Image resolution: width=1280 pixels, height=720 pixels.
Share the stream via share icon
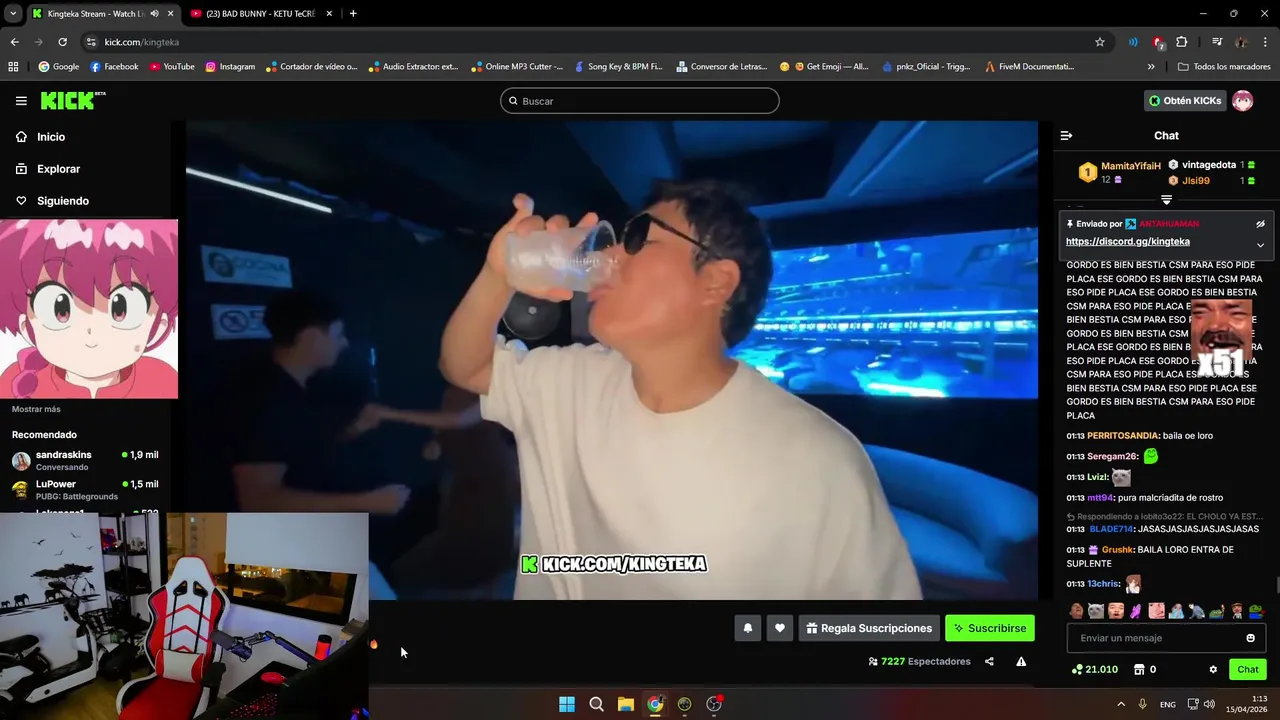989,661
